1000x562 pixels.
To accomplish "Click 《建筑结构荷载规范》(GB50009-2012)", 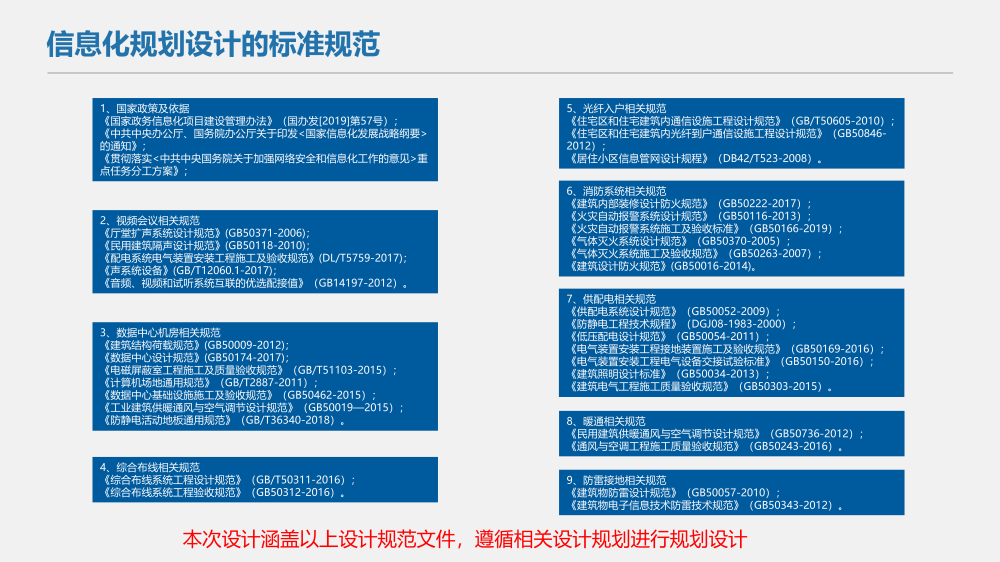I will pos(195,345).
